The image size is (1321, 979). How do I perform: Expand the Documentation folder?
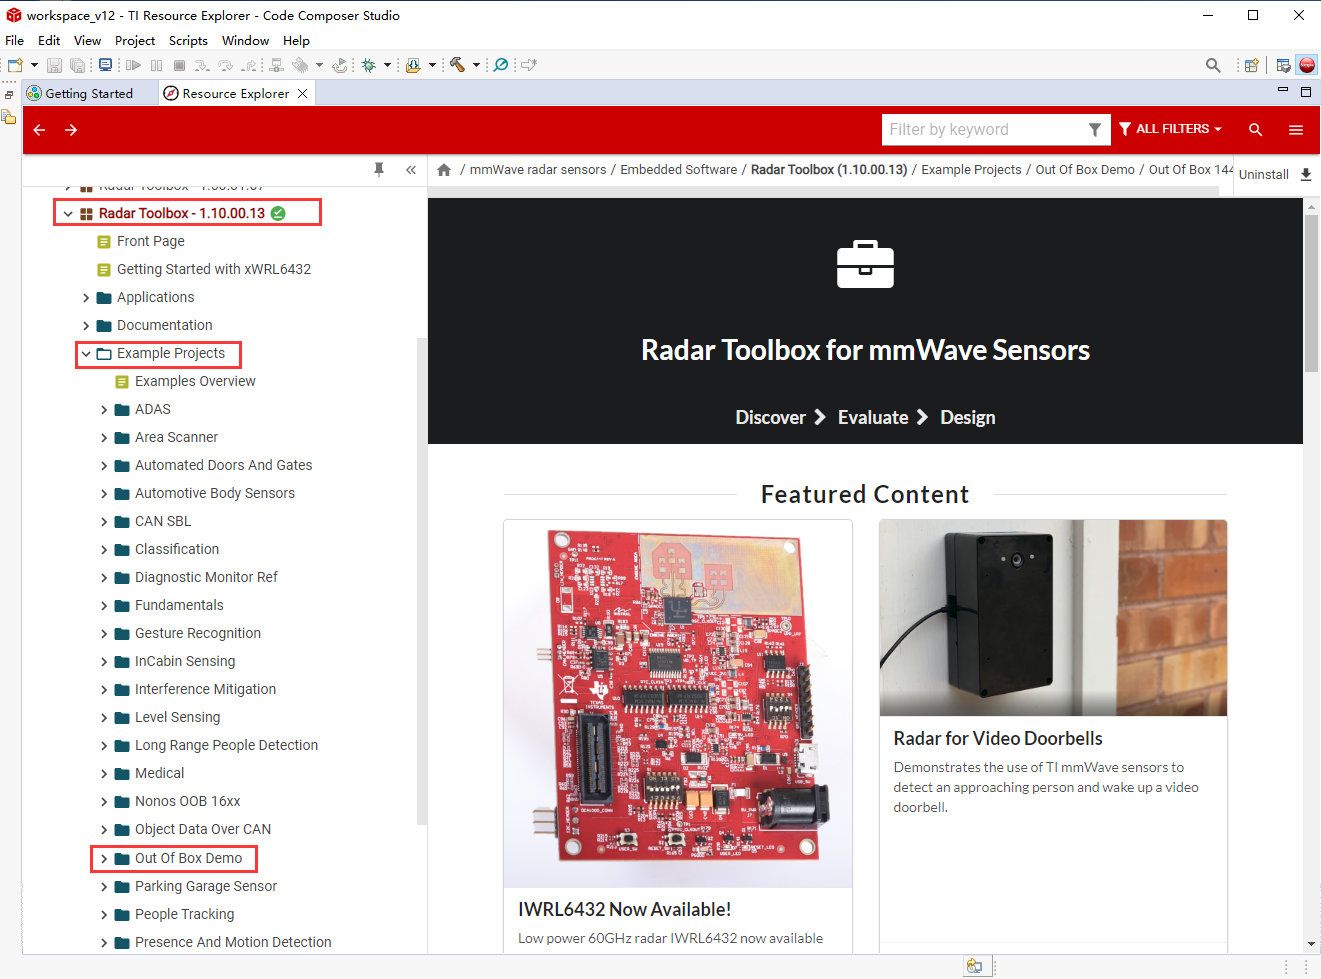pos(86,326)
